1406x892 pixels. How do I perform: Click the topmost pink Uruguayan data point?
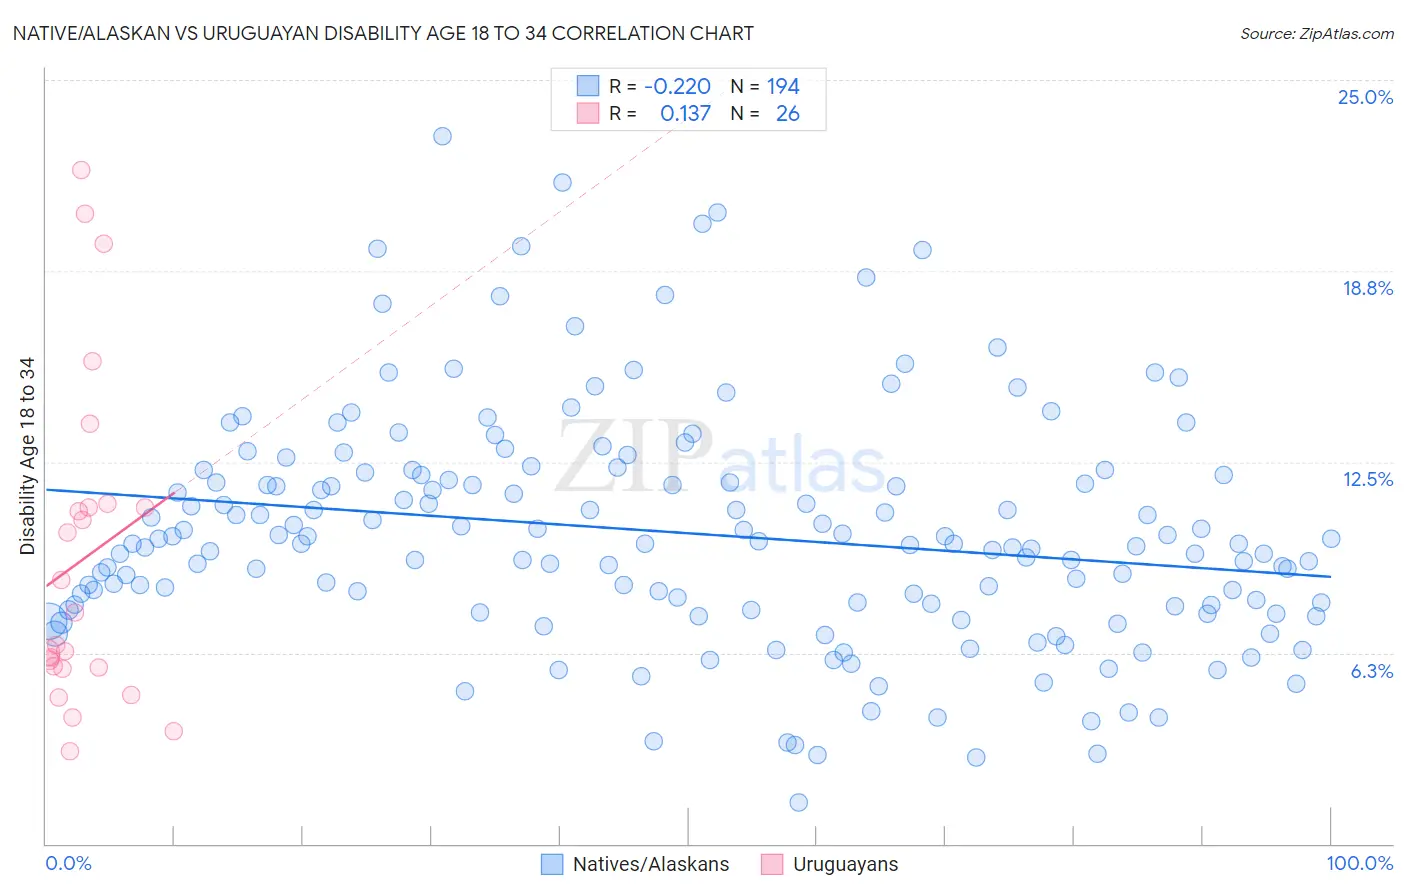pos(81,170)
